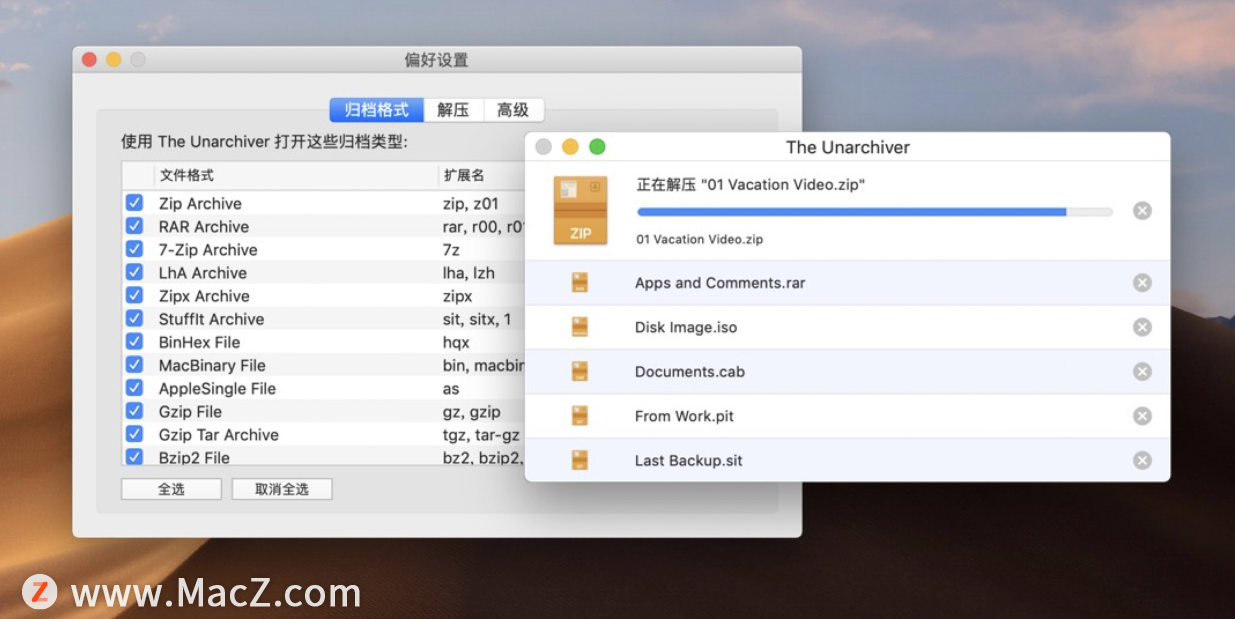
Task: Click the 'lha, lzh' extension cell
Action: (469, 272)
